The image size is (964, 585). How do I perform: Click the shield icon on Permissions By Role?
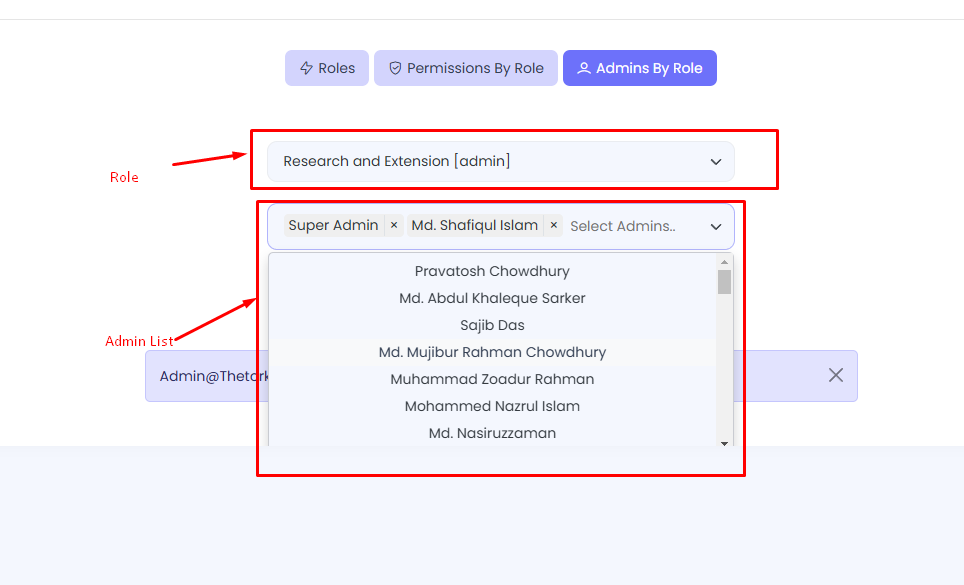point(395,69)
